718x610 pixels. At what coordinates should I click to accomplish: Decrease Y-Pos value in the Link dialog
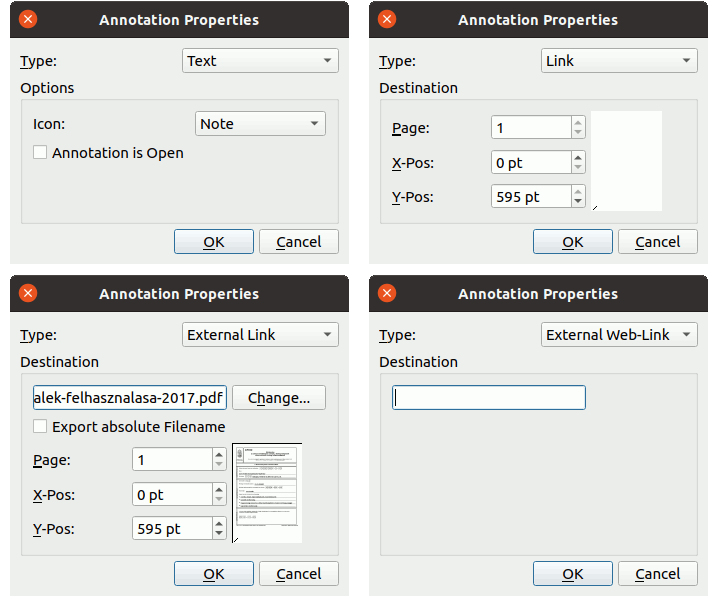578,202
